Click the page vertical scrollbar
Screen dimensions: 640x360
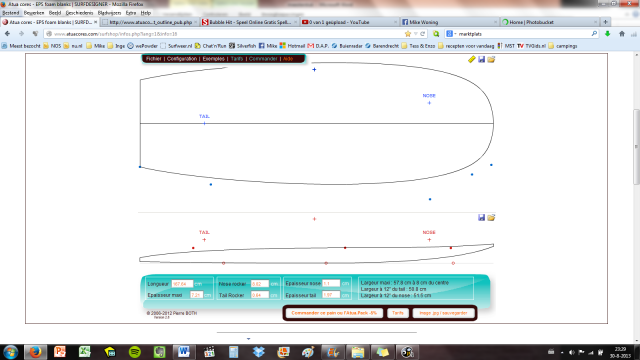click(636, 147)
